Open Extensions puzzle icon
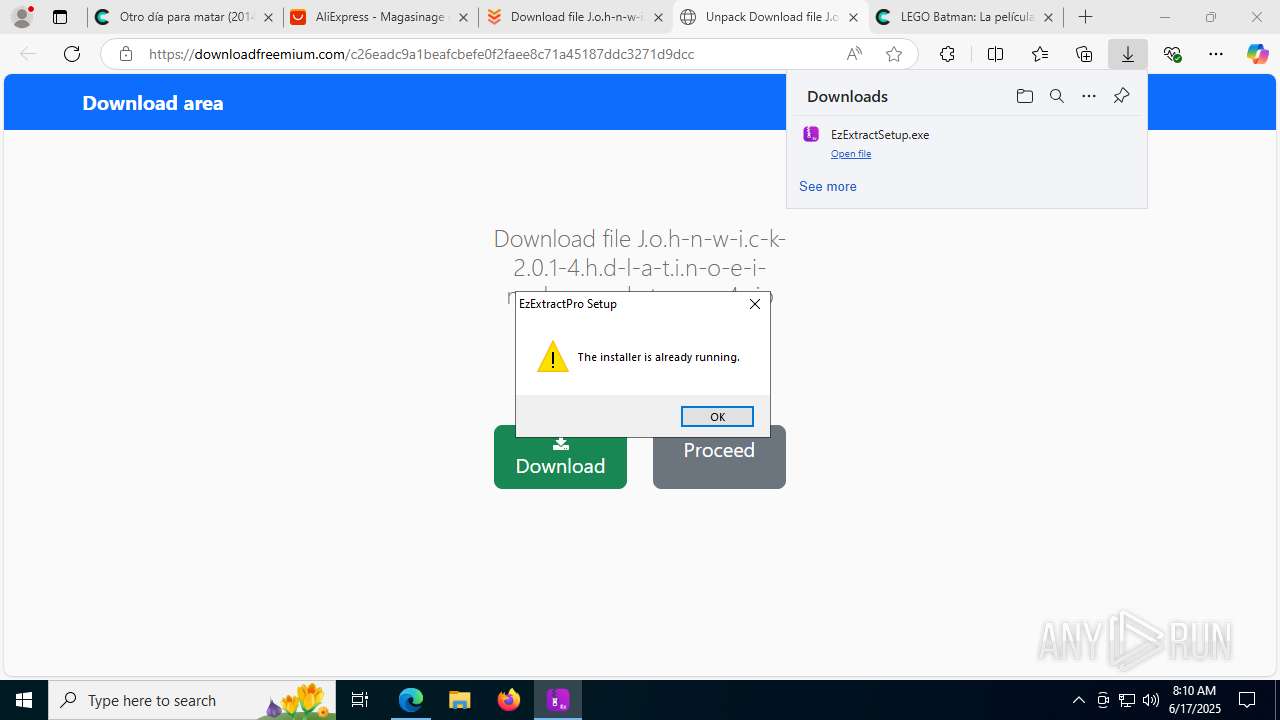 point(947,54)
